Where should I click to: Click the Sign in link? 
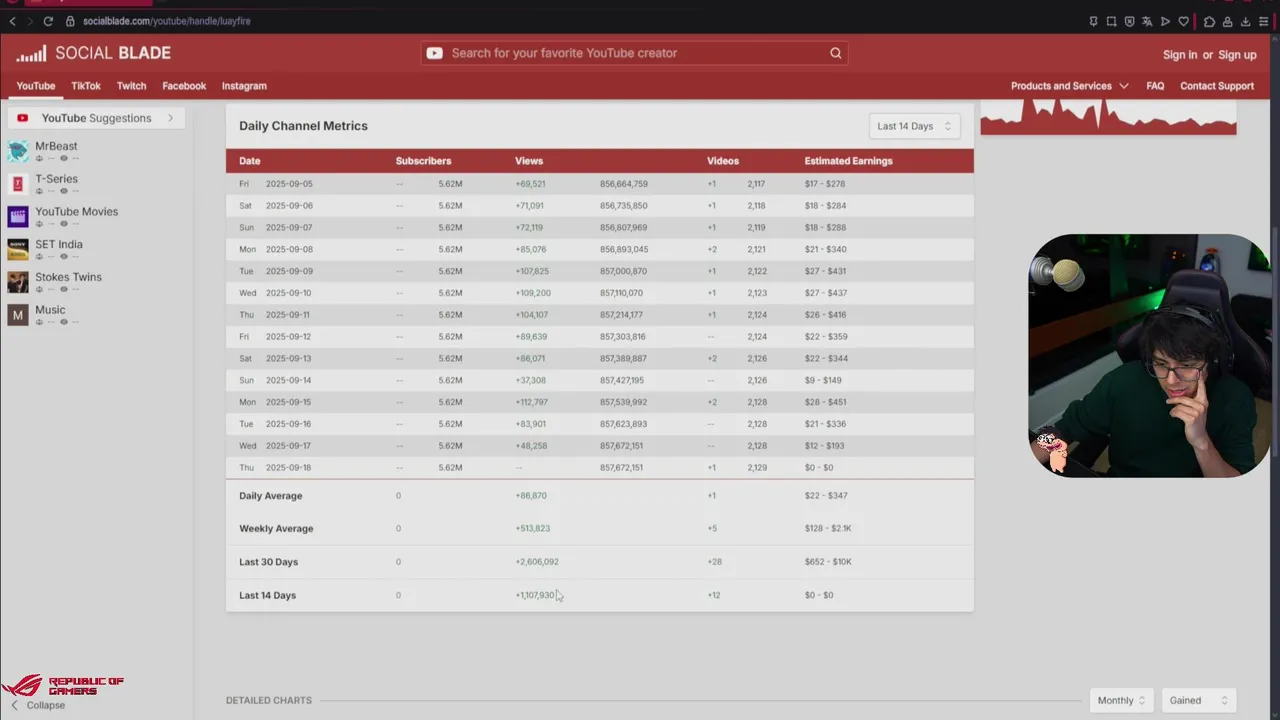pyautogui.click(x=1180, y=55)
